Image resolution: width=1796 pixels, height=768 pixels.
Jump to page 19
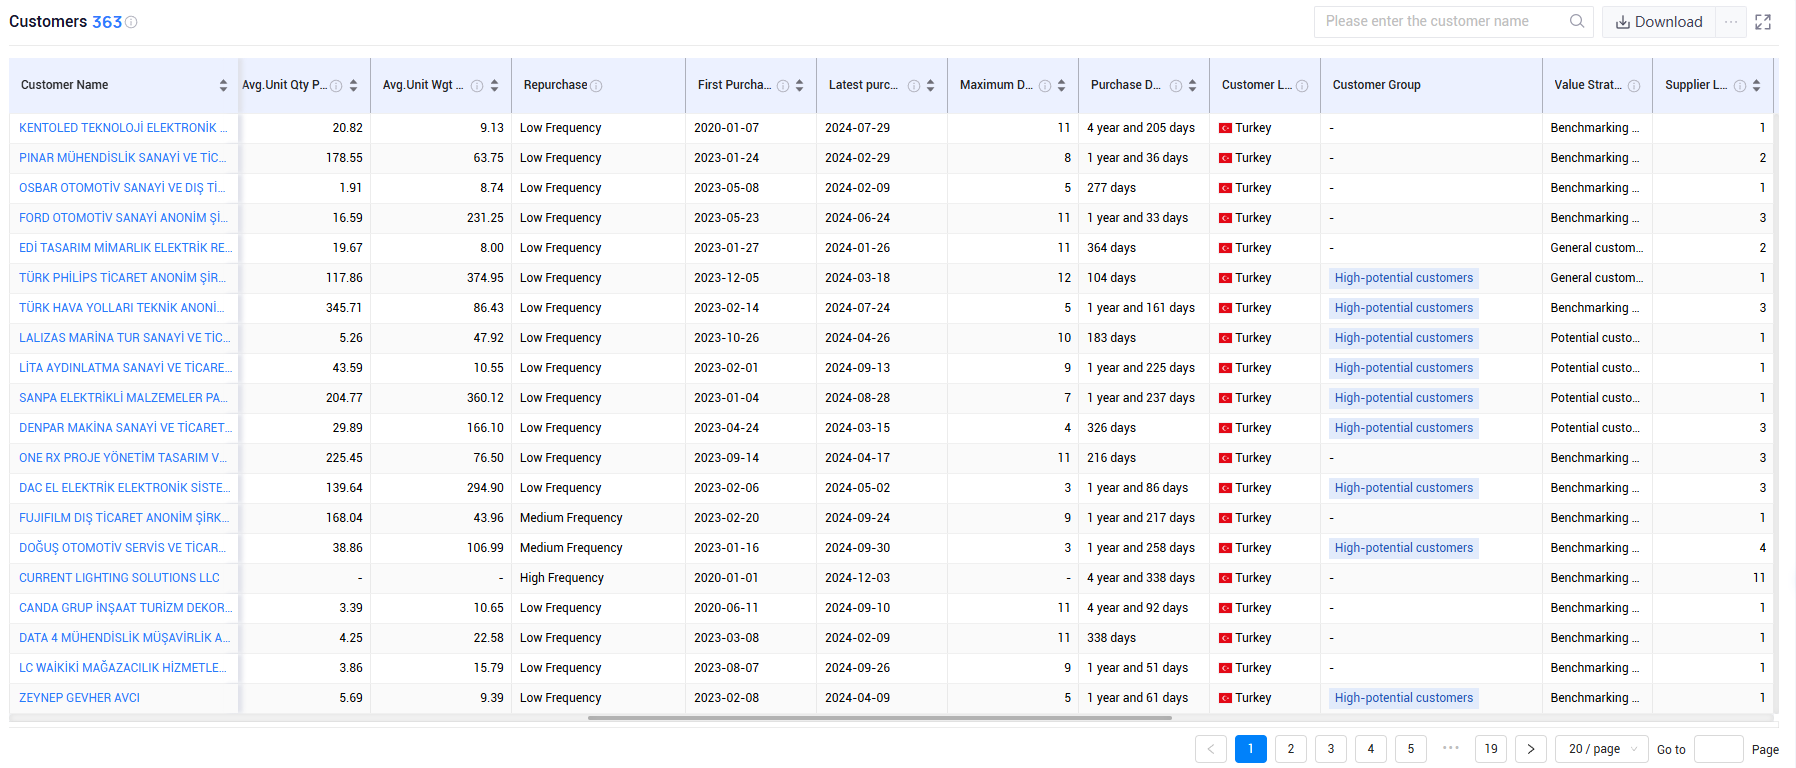[1491, 749]
